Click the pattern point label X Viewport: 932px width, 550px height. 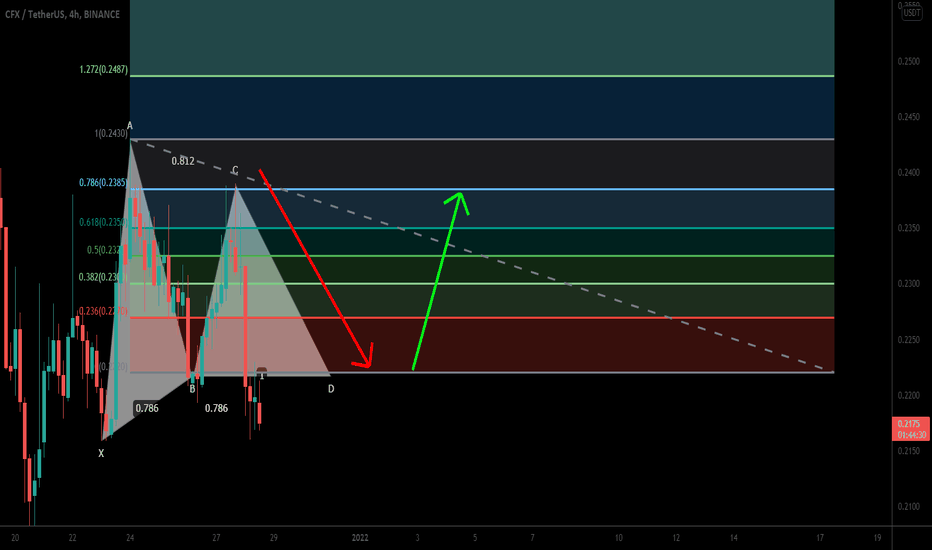(101, 453)
